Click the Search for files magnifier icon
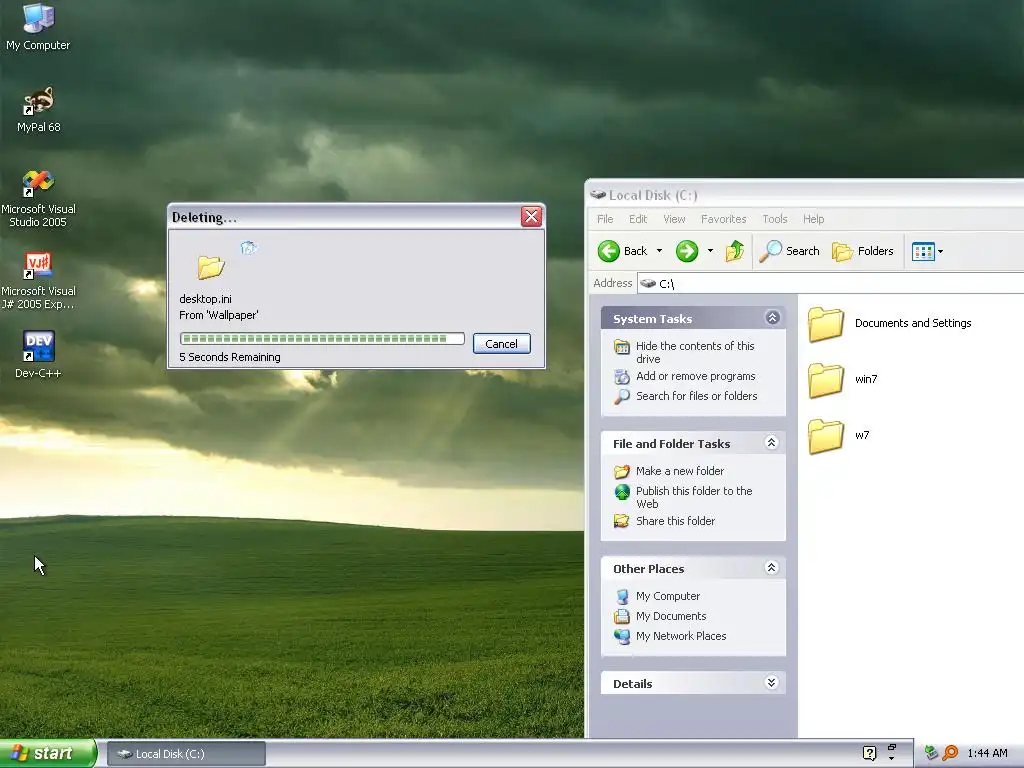The image size is (1024, 768). [x=622, y=396]
